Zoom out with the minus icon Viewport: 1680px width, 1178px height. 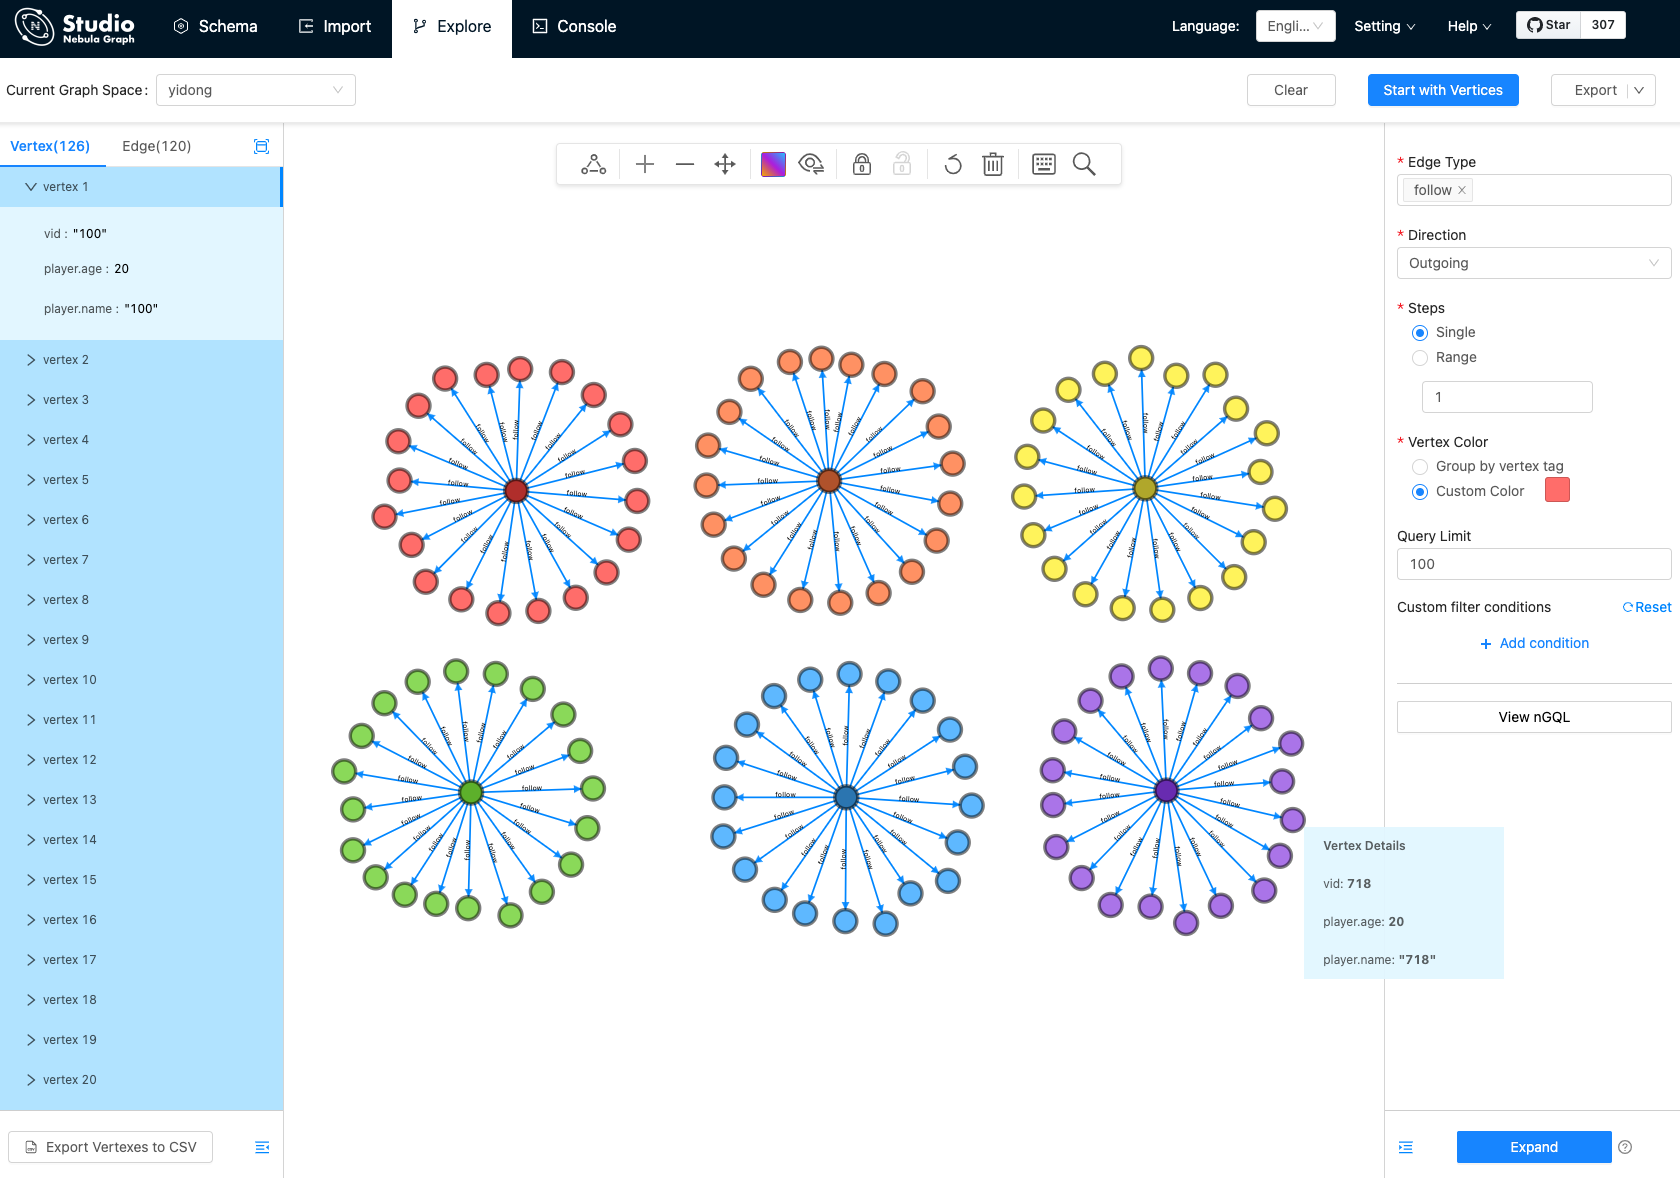coord(685,164)
